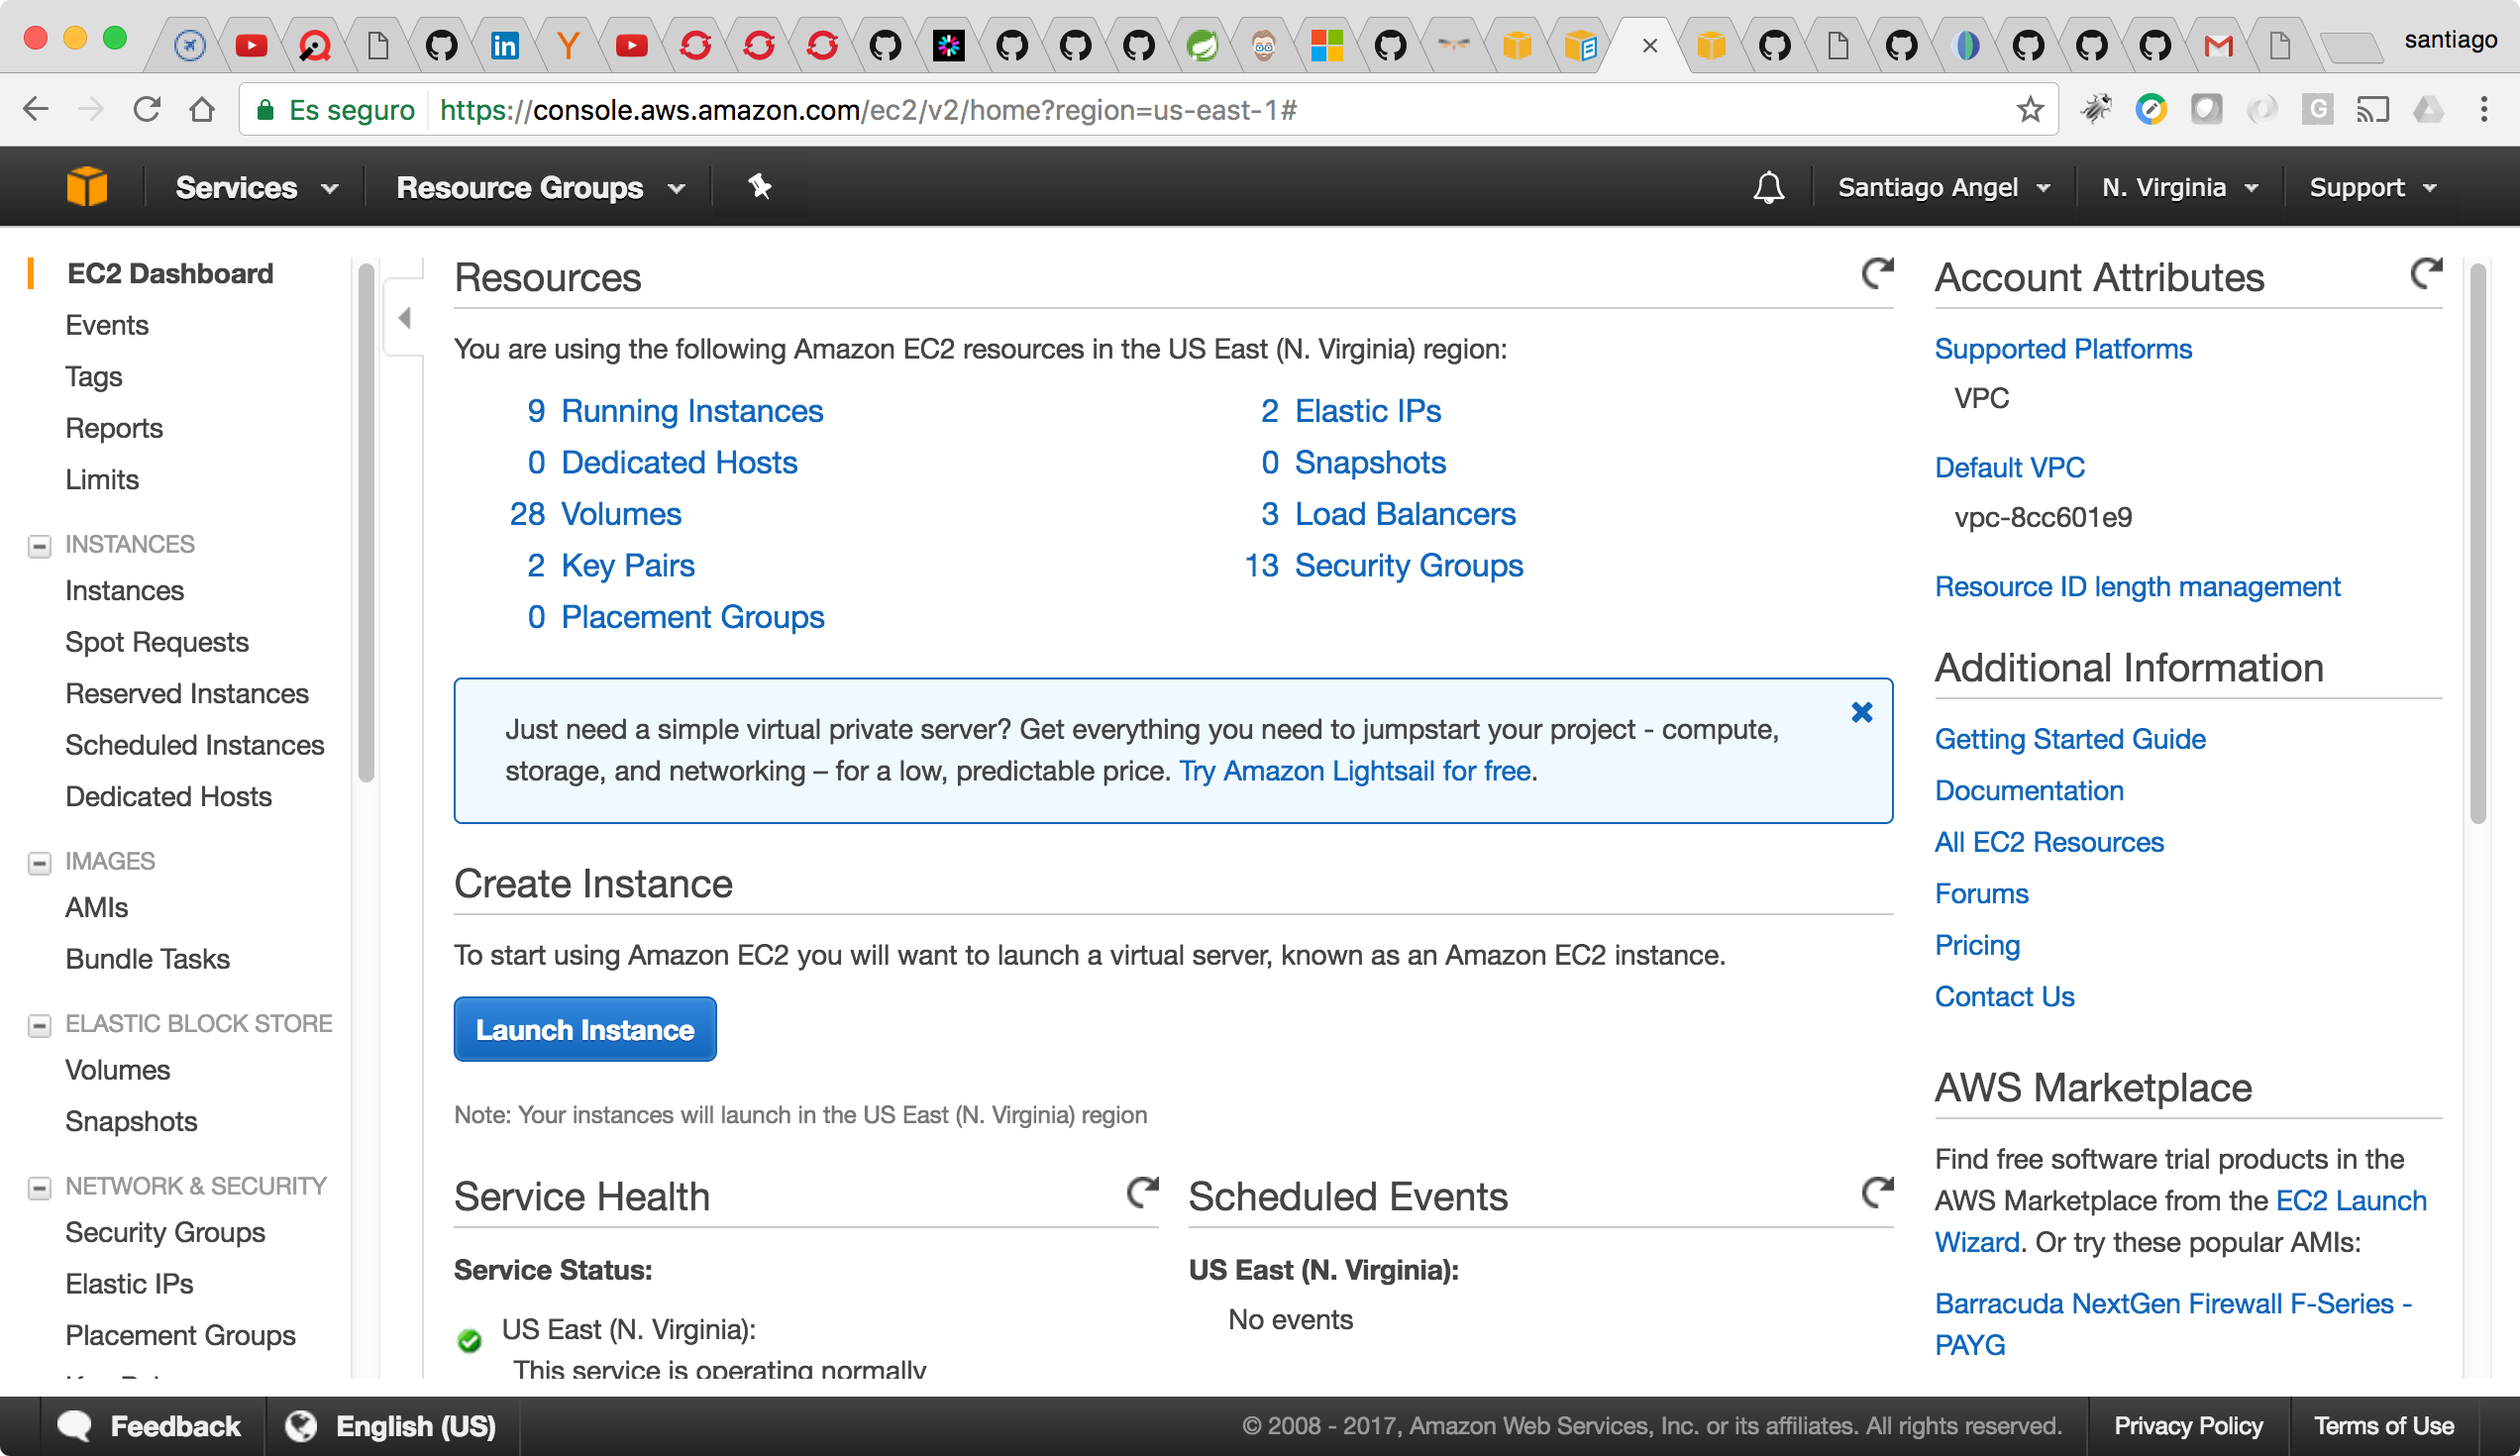Click Try Amazon Lightsail for free

1355,771
